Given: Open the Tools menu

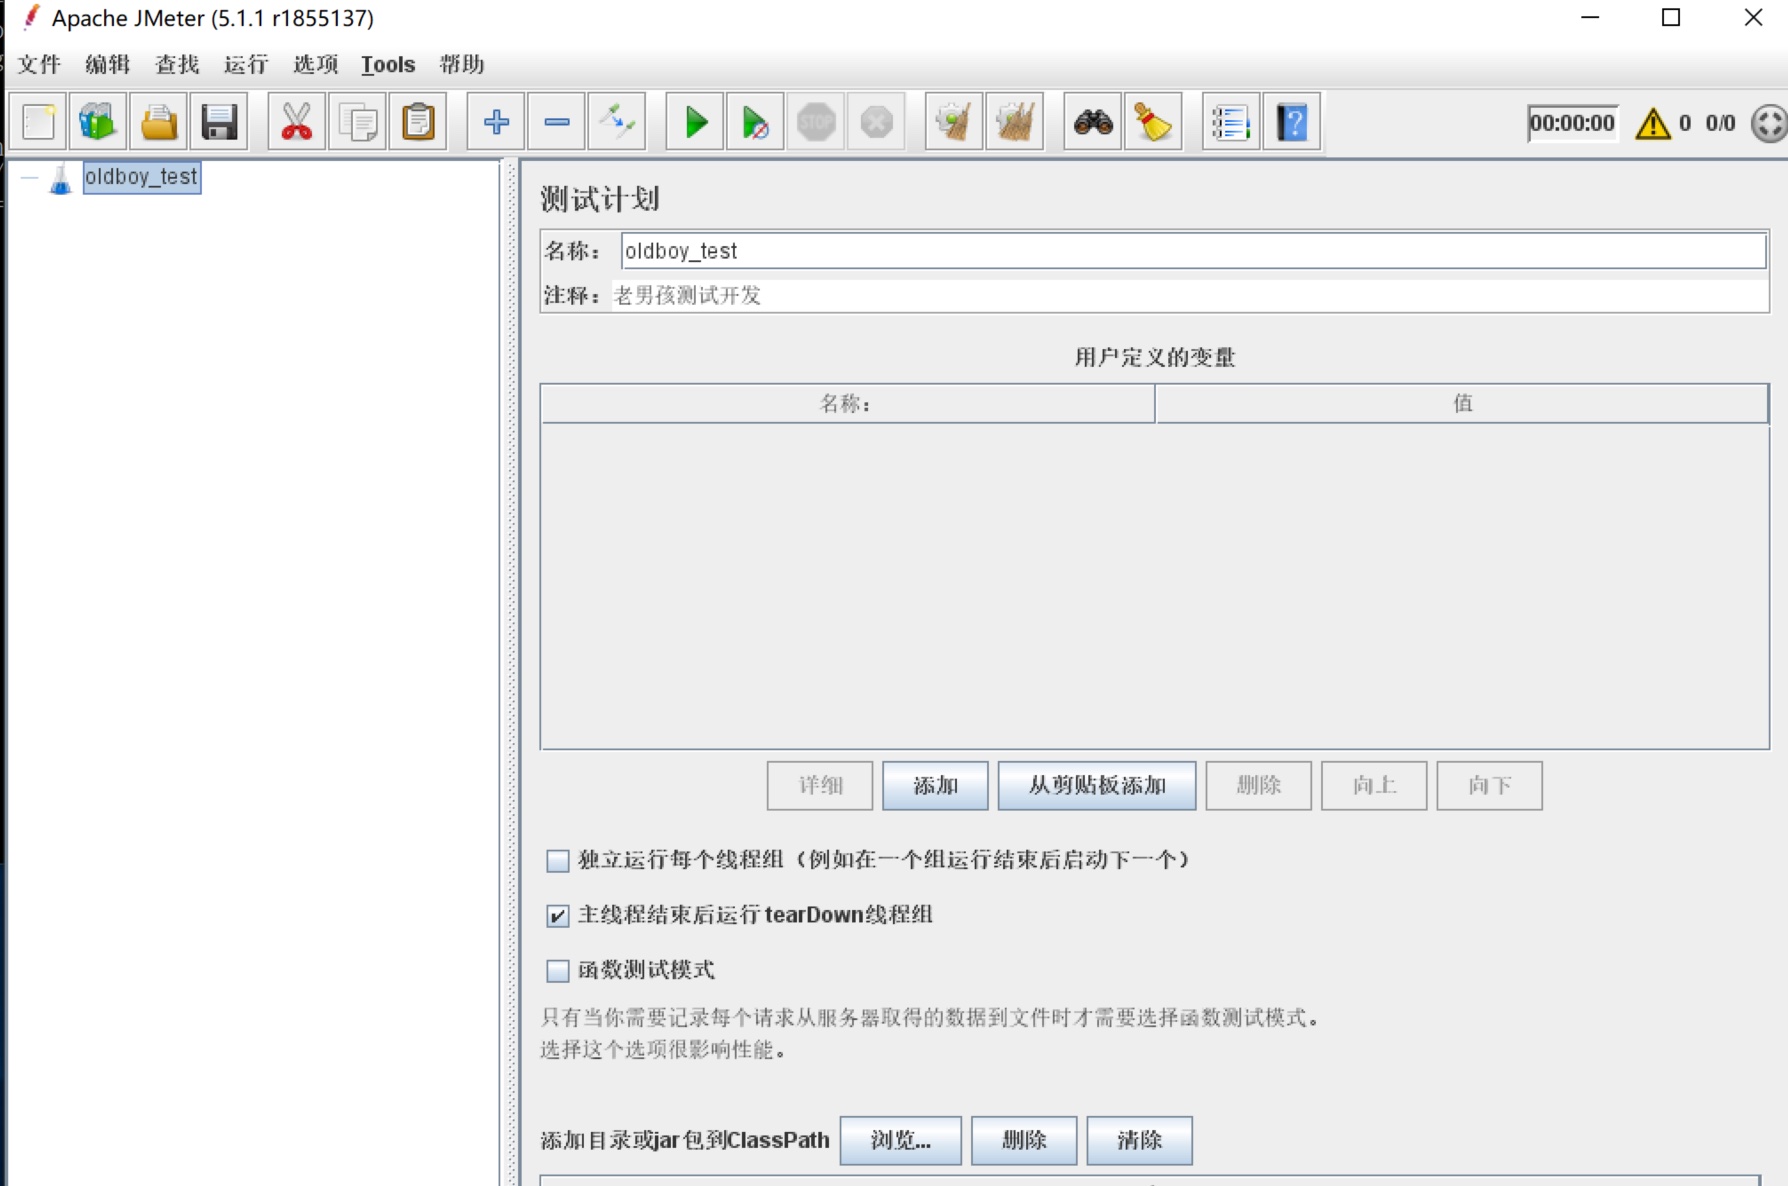Looking at the screenshot, I should tap(387, 65).
